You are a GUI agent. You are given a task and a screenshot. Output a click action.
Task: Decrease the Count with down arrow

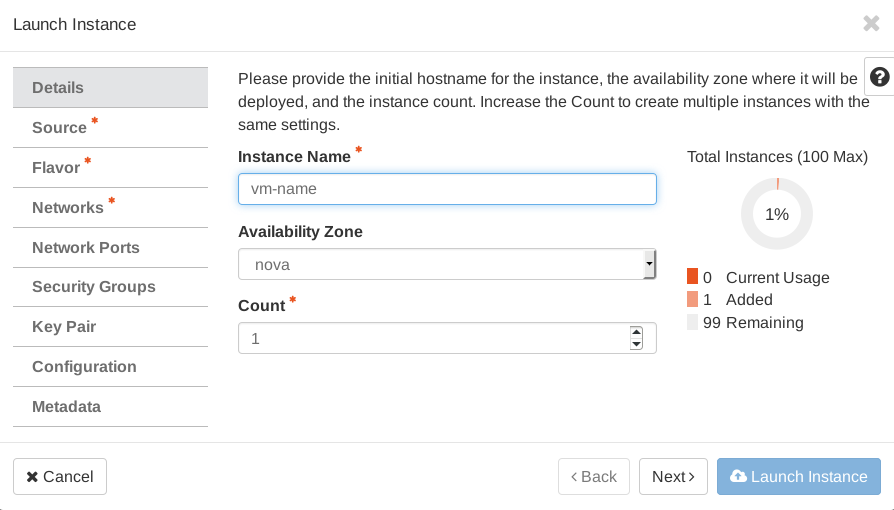click(636, 345)
